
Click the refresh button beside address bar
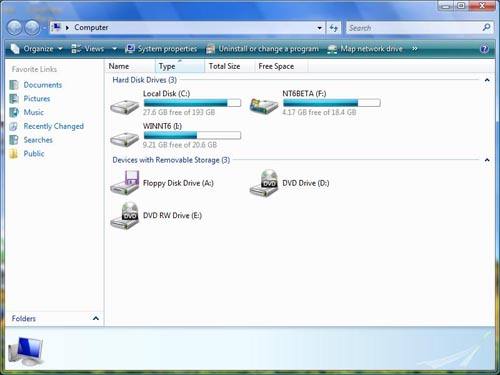(x=334, y=28)
